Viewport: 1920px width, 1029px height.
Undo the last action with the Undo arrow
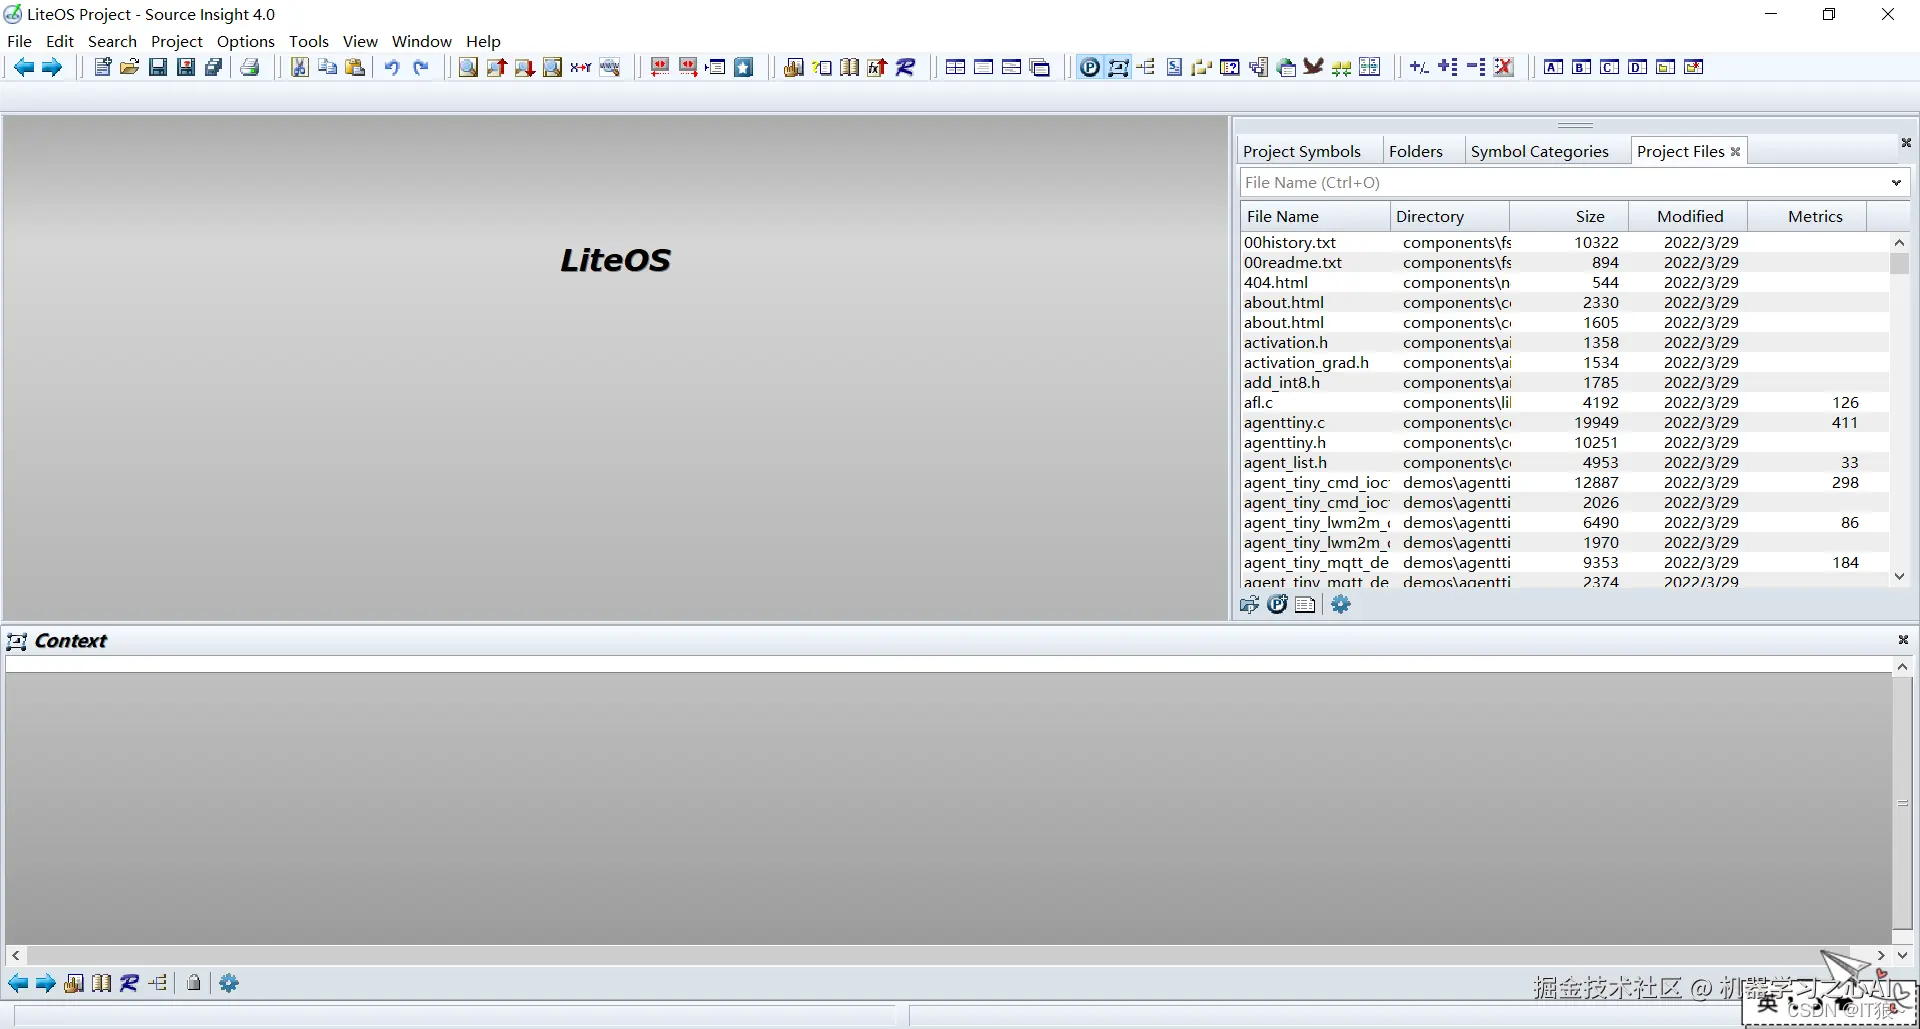coord(392,67)
